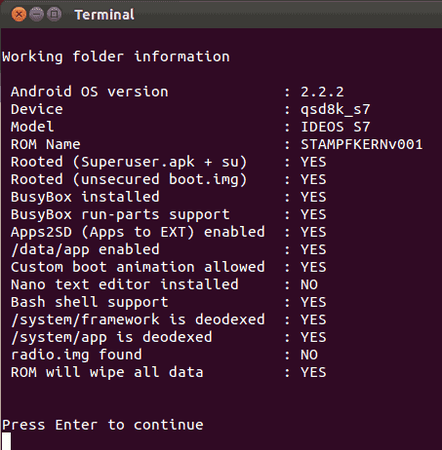Screen dimensions: 442x450
Task: Click the 'Device' label
Action: pos(37,109)
